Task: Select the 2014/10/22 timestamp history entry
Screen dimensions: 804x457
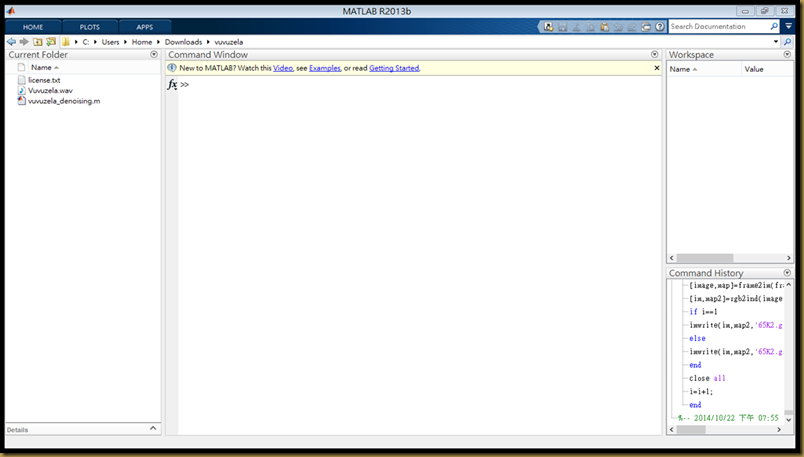Action: [728, 418]
